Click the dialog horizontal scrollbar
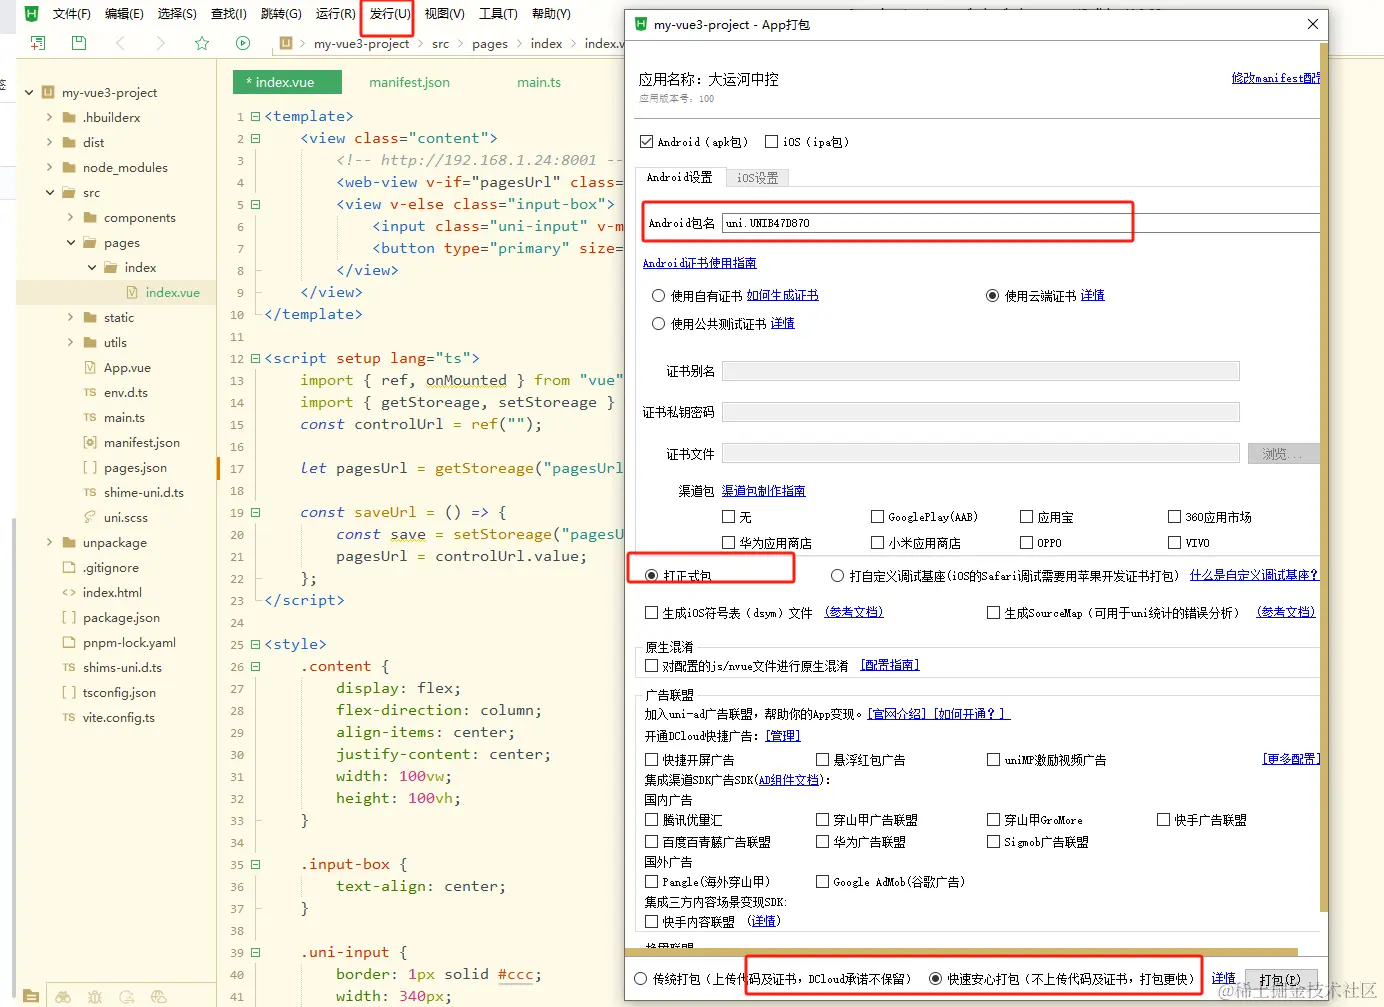 (x=962, y=951)
